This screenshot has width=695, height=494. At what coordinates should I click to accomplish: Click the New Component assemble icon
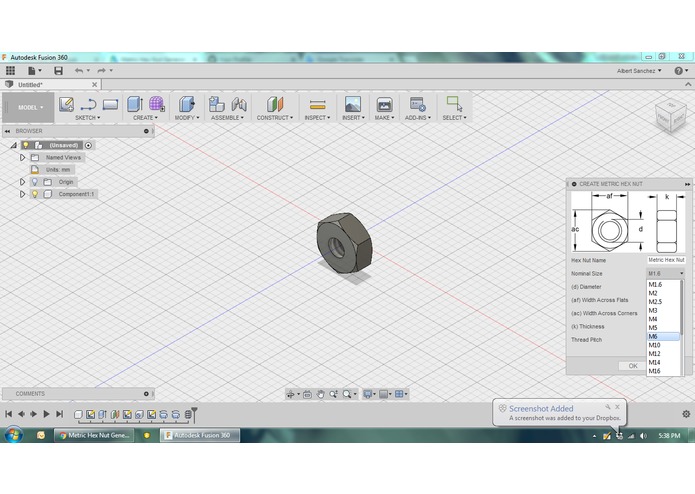(x=216, y=105)
